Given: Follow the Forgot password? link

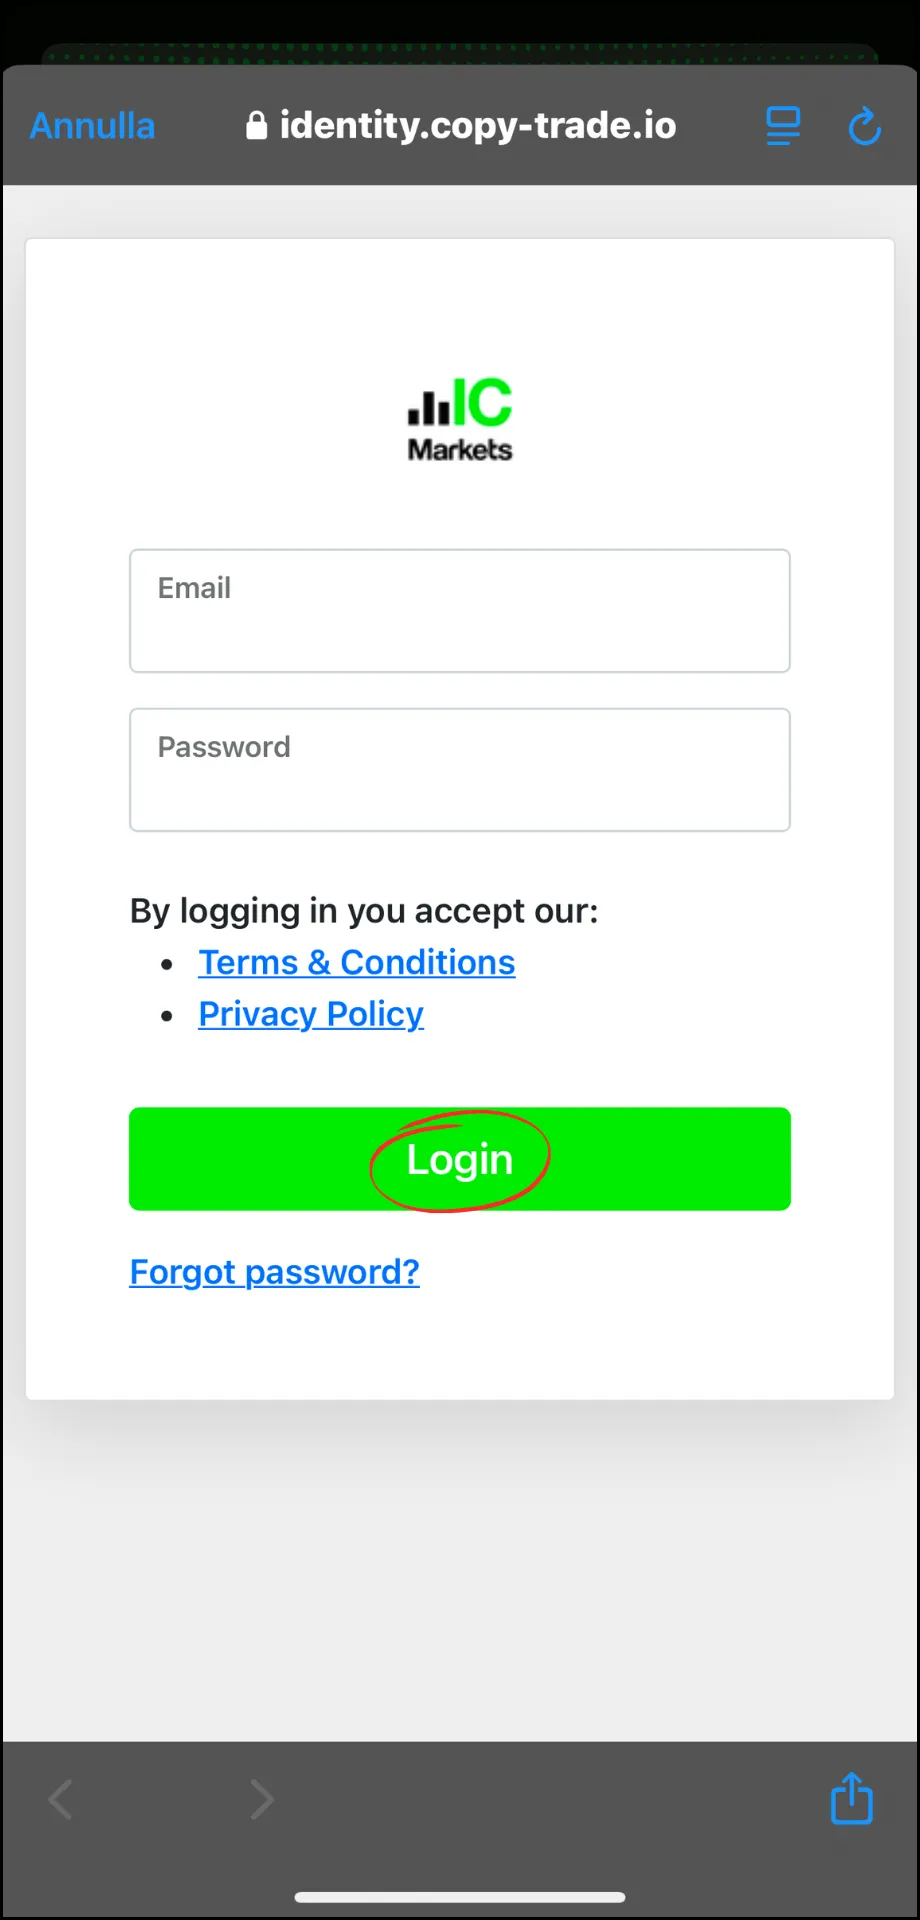Looking at the screenshot, I should (275, 1272).
